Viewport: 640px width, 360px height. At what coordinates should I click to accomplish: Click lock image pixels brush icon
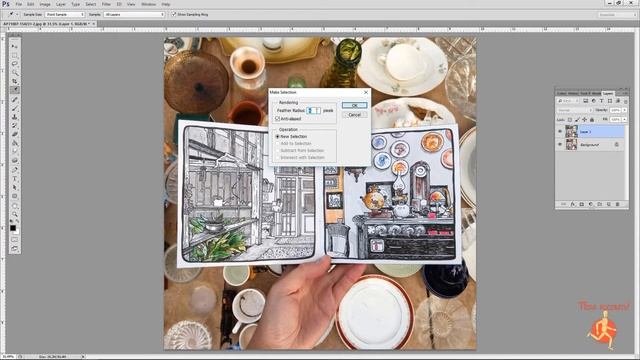[577, 120]
